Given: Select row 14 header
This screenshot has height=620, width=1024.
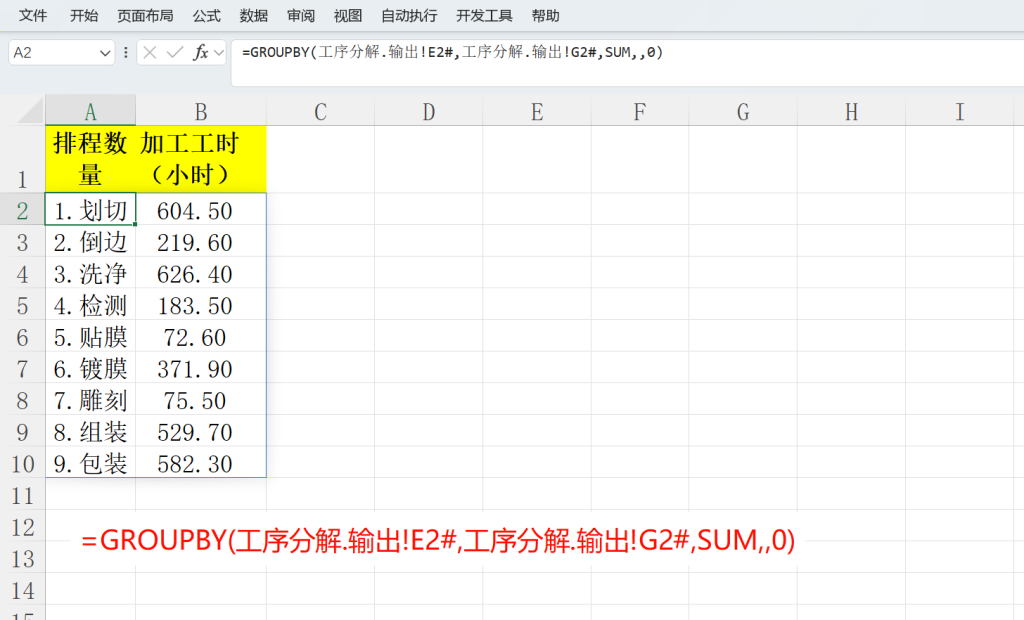Looking at the screenshot, I should coord(22,589).
